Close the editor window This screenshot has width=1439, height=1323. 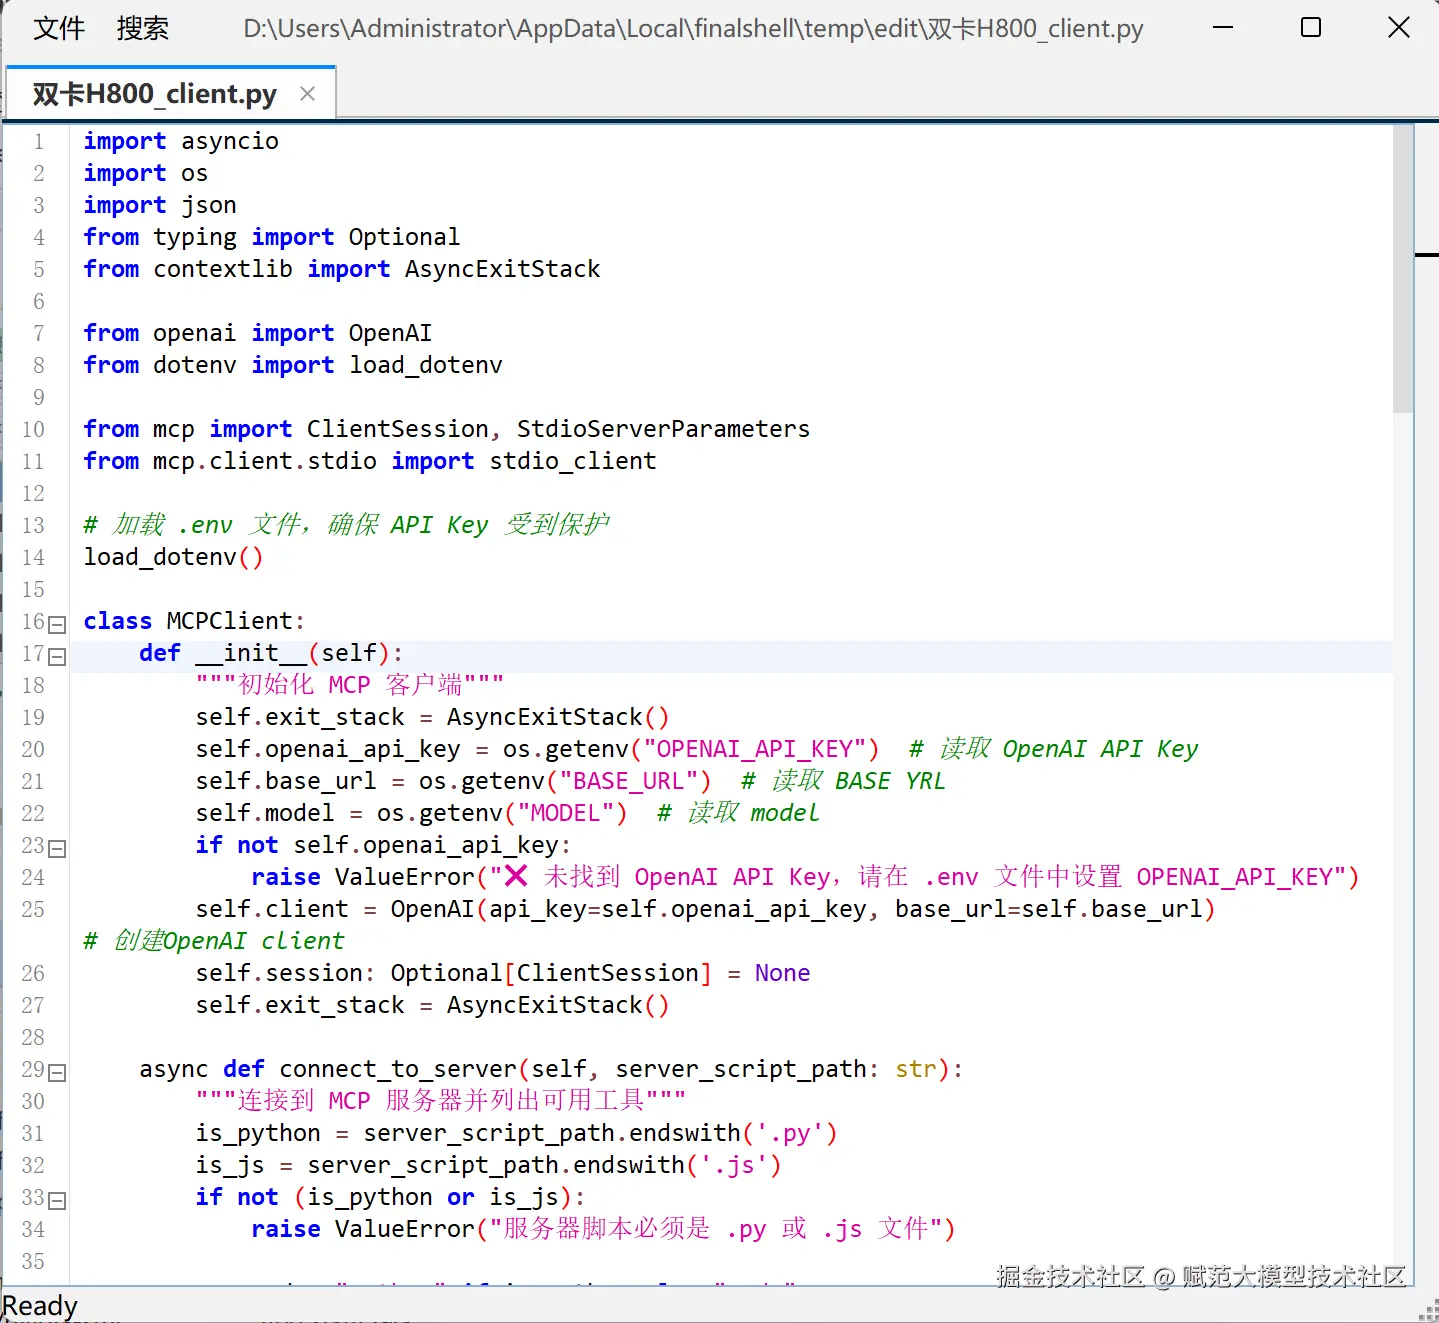[1399, 28]
